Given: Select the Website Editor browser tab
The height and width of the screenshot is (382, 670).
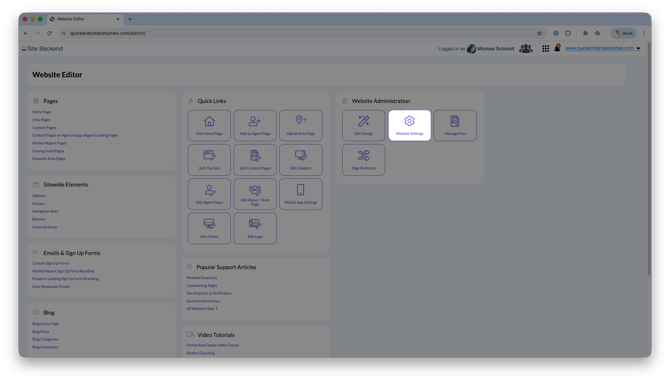Looking at the screenshot, I should pos(85,19).
